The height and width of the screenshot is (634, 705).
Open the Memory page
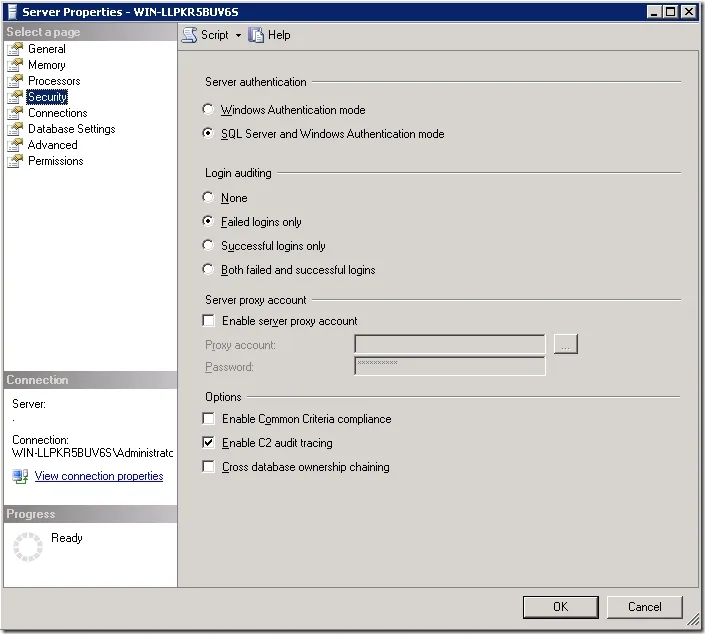47,65
